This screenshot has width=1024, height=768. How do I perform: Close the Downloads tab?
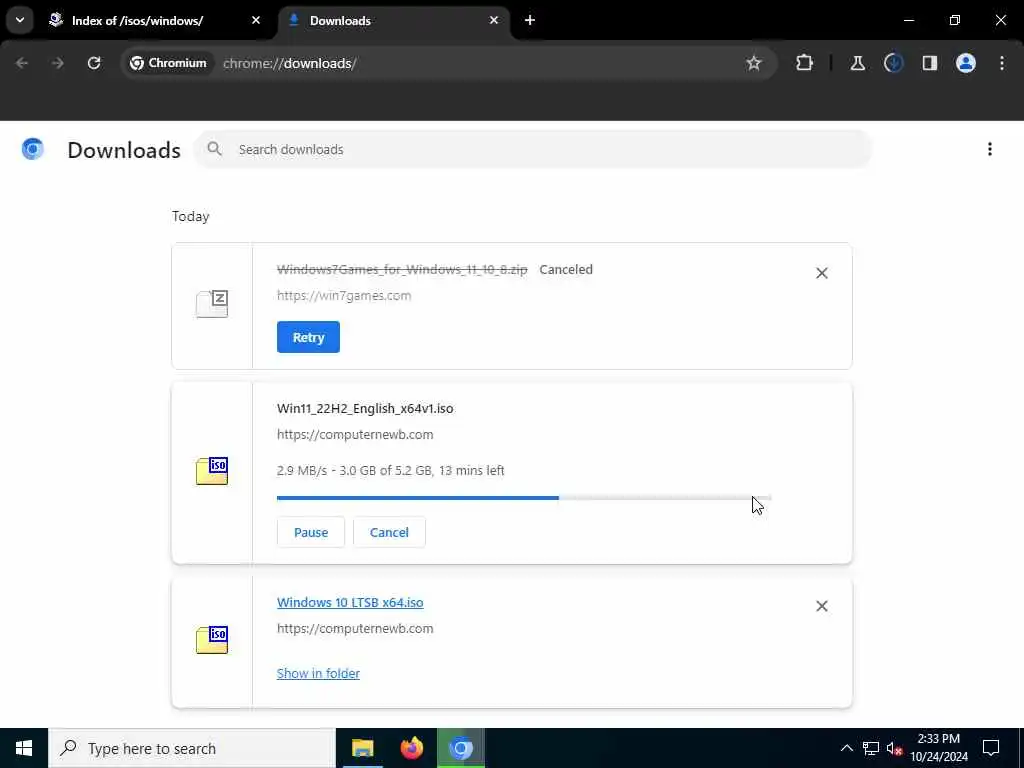click(494, 20)
